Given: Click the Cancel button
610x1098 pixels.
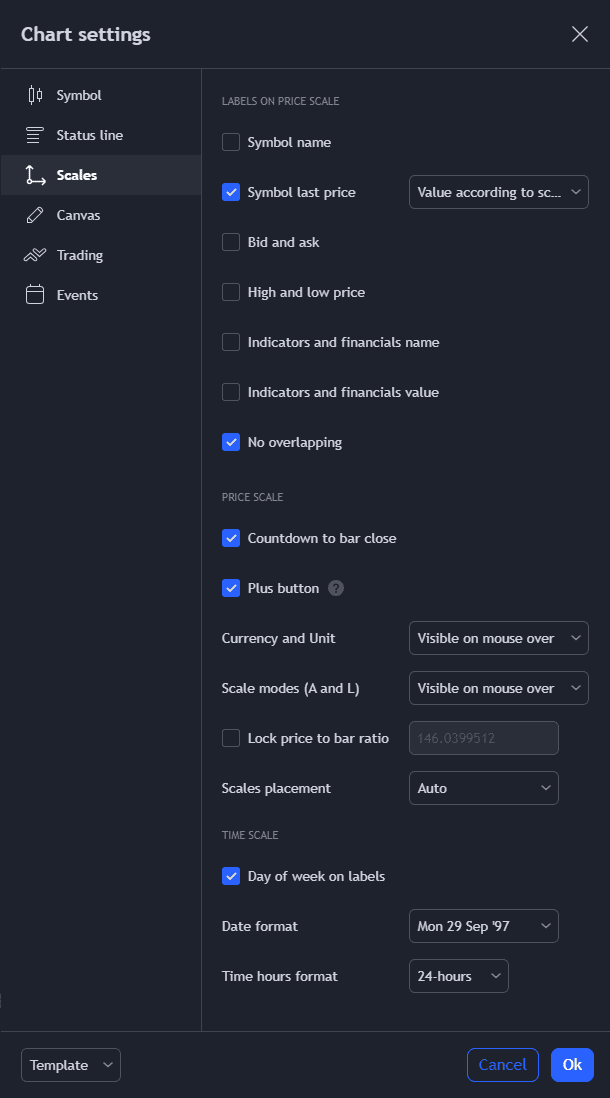Looking at the screenshot, I should [503, 1065].
